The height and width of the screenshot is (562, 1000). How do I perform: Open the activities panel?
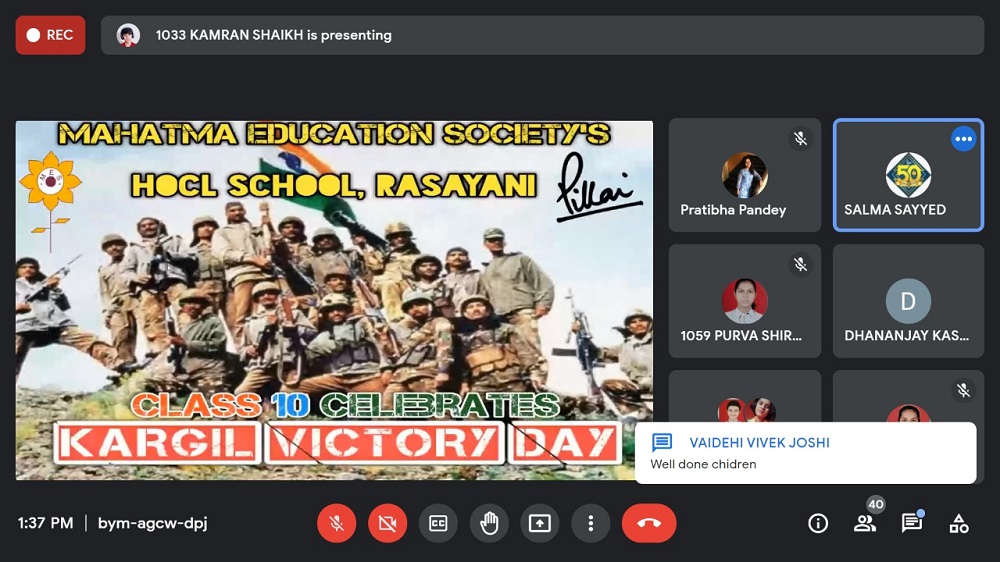(x=959, y=523)
